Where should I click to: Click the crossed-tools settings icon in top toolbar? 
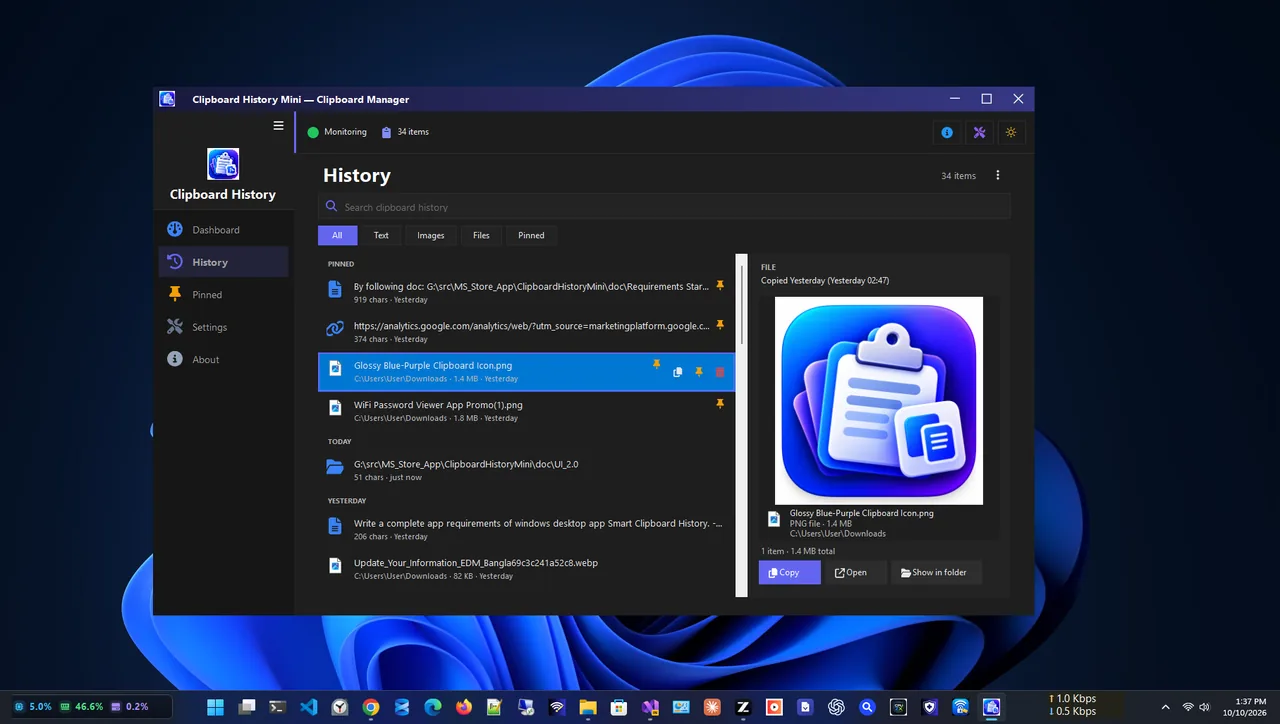tap(979, 132)
